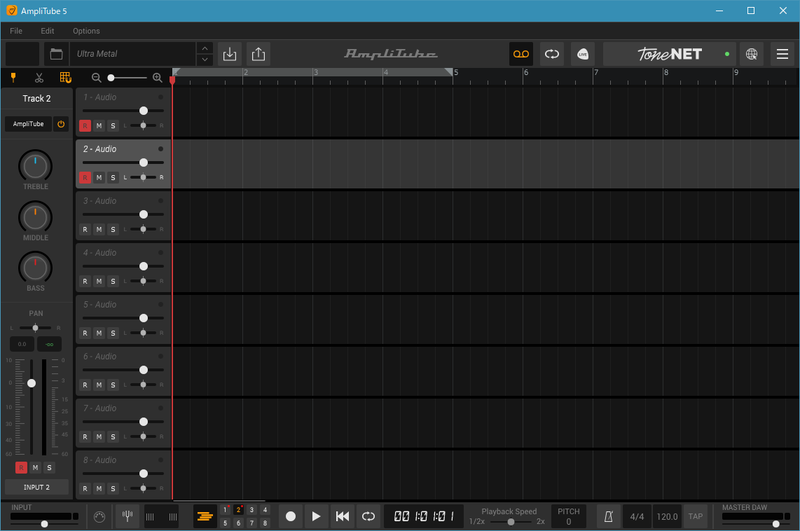This screenshot has width=800, height=531.
Task: Click the INPUT level slider handle
Action: tap(44, 524)
